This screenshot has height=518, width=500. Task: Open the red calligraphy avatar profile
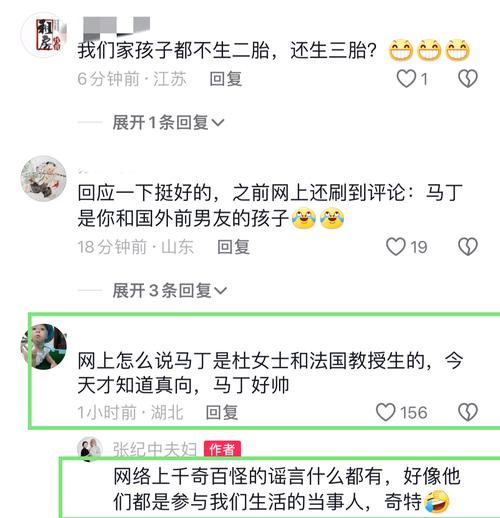pyautogui.click(x=44, y=35)
